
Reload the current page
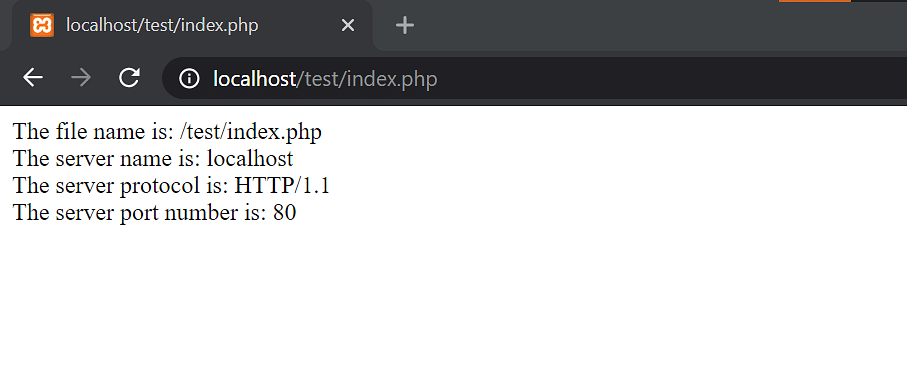point(130,78)
